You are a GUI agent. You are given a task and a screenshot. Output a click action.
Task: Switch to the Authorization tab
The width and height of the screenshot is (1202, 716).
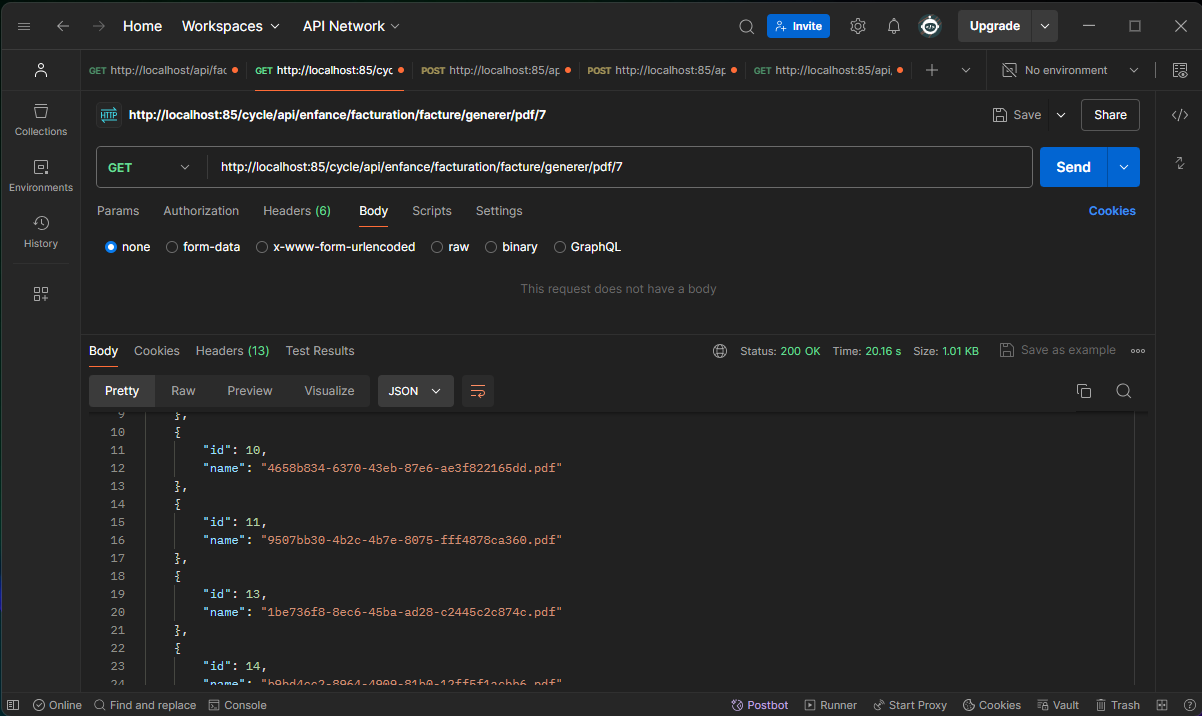pyautogui.click(x=201, y=211)
